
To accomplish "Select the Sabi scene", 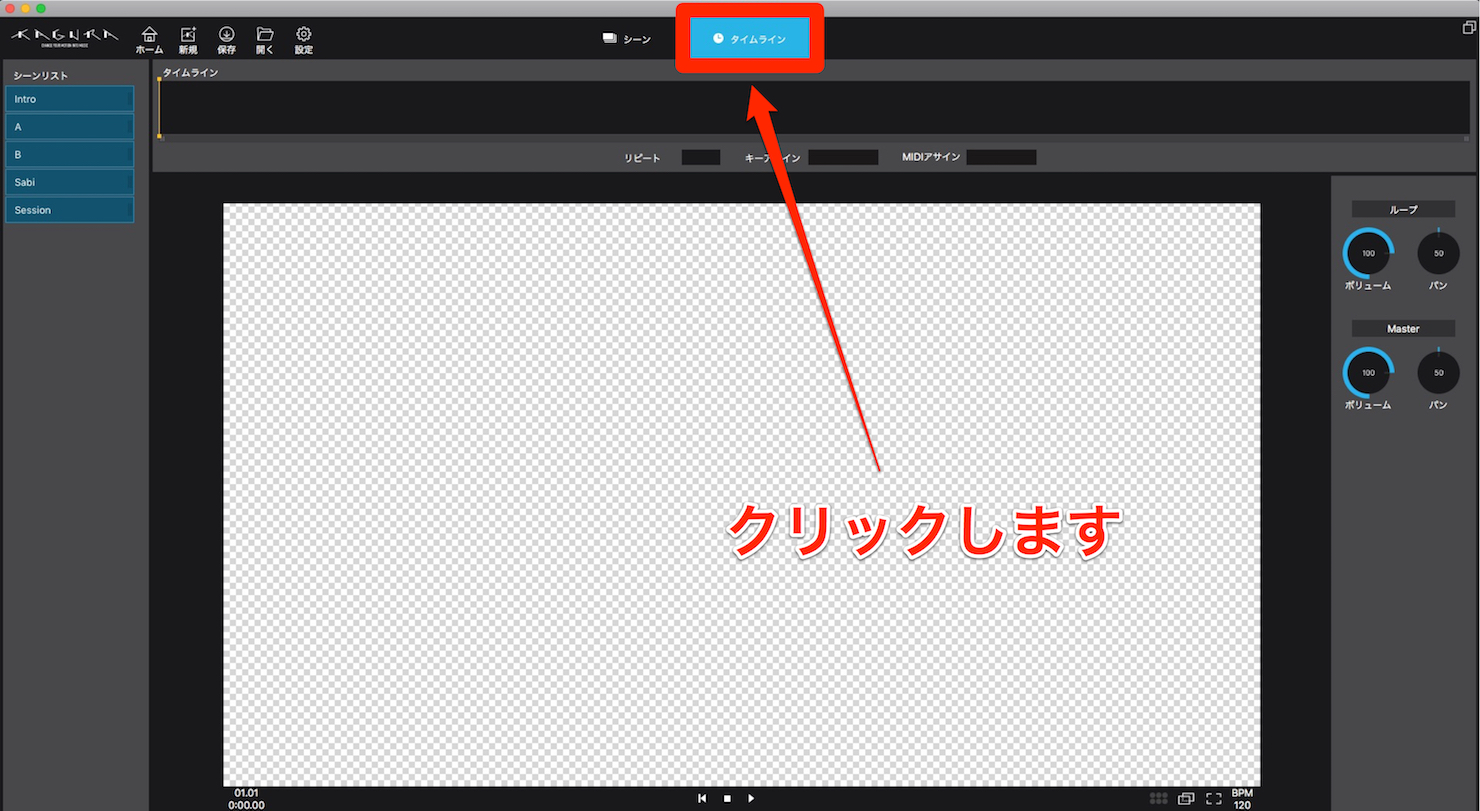I will coord(69,182).
